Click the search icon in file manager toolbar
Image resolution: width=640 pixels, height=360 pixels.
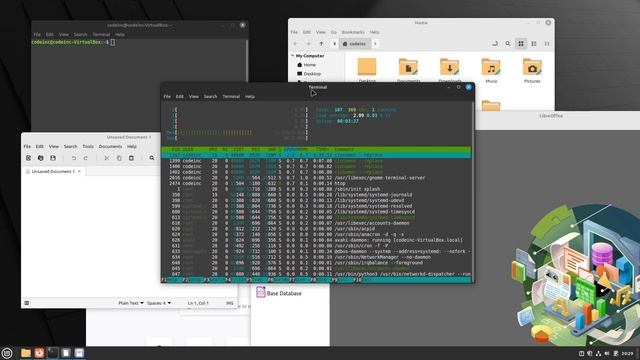tap(508, 44)
